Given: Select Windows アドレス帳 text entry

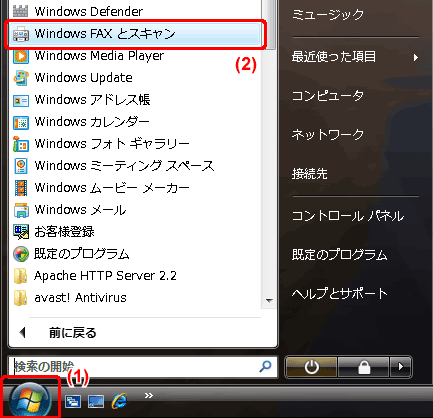Looking at the screenshot, I should [92, 100].
